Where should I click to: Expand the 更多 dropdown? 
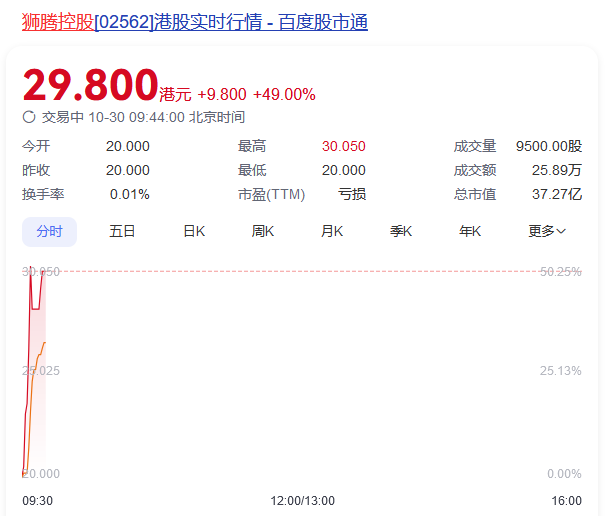coord(547,231)
